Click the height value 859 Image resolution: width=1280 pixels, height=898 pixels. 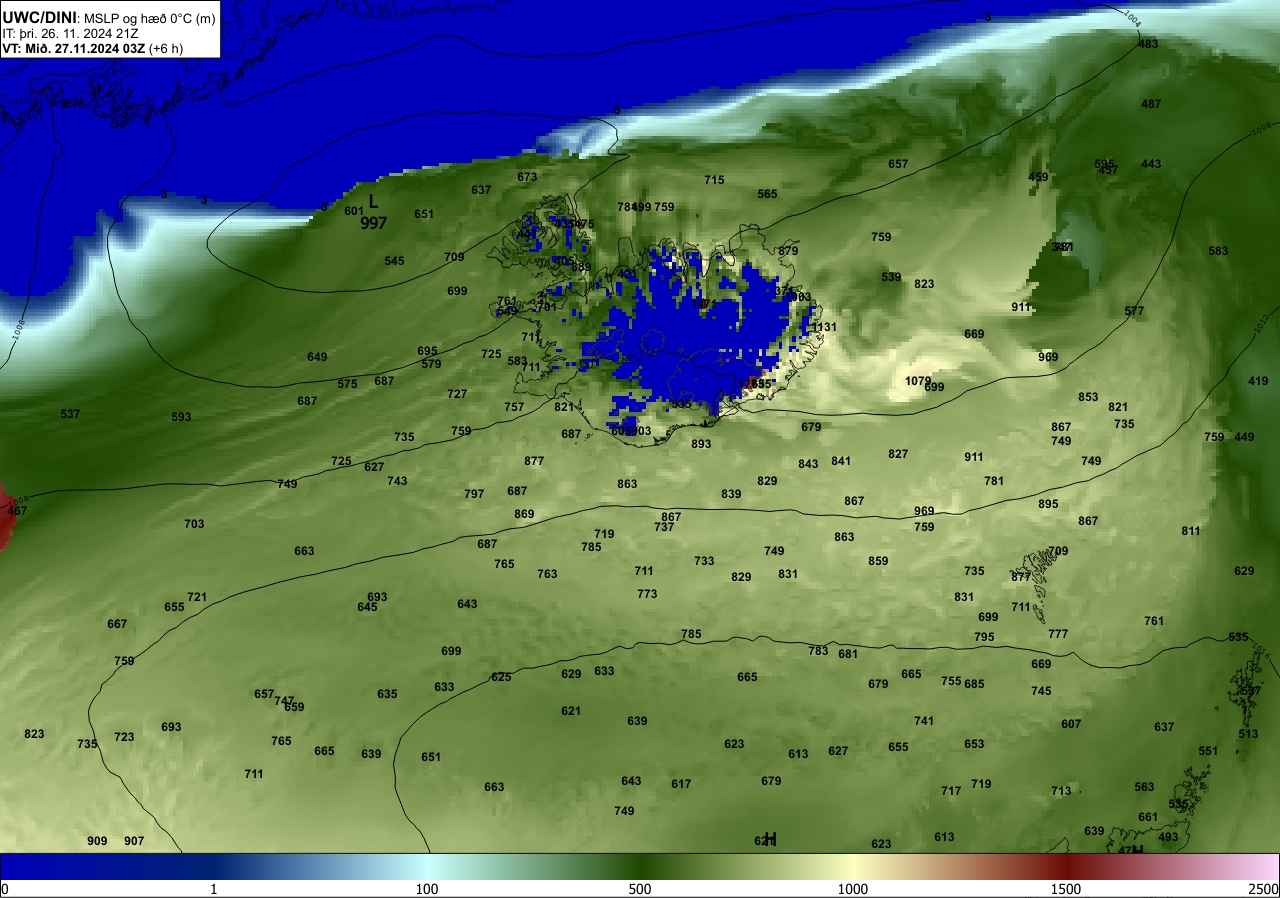pyautogui.click(x=878, y=561)
